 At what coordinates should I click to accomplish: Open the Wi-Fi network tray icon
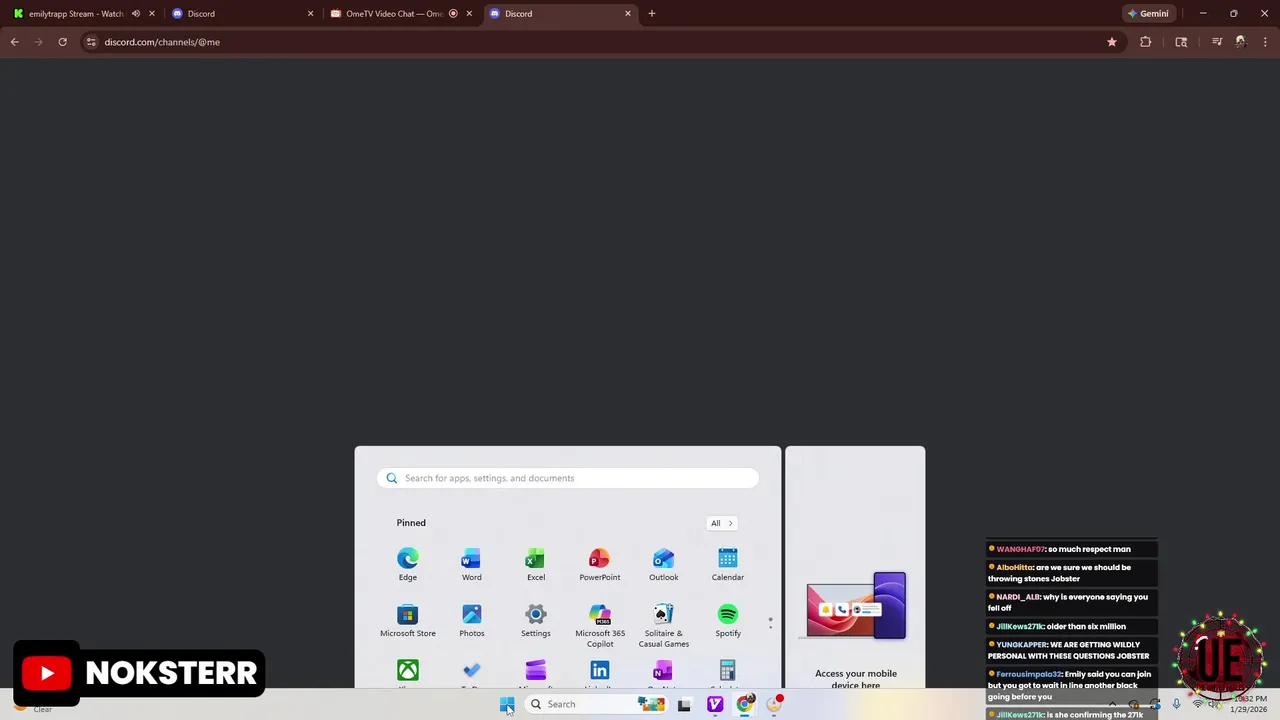[1198, 704]
